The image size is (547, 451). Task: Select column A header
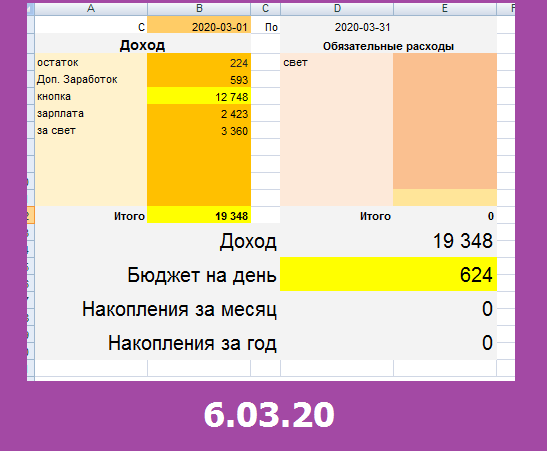tap(91, 8)
